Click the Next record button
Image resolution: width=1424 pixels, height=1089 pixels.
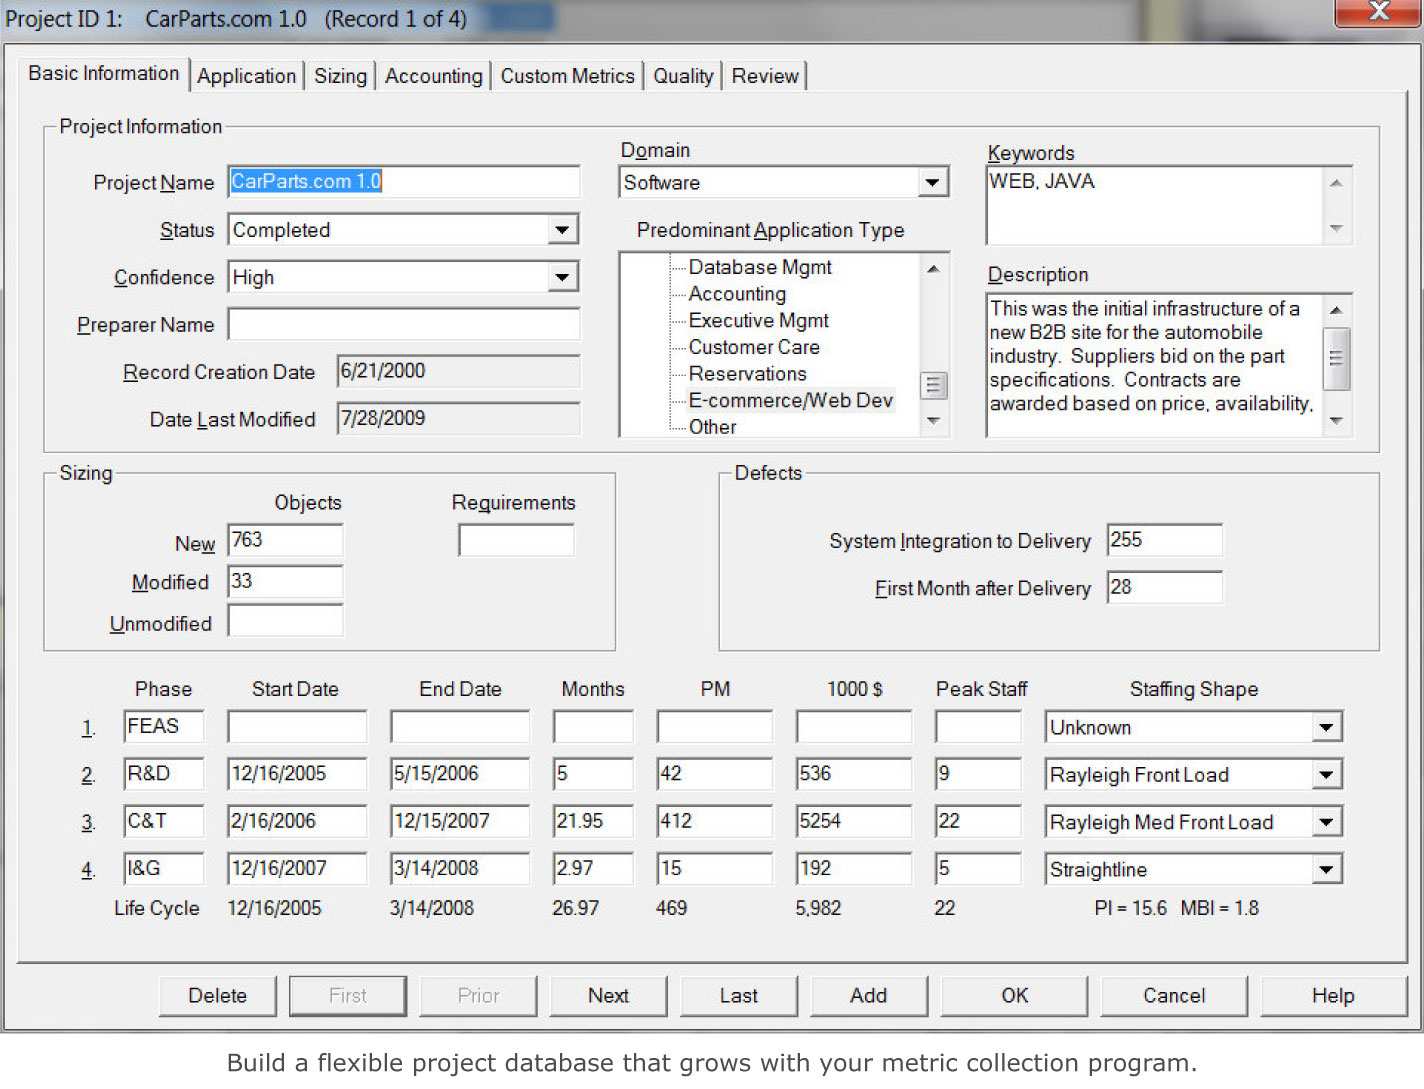coord(608,995)
